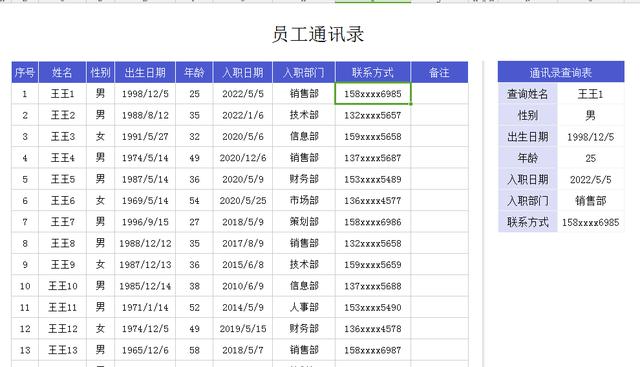Select contact cell 137xxxx5687
The width and height of the screenshot is (640, 367).
373,158
